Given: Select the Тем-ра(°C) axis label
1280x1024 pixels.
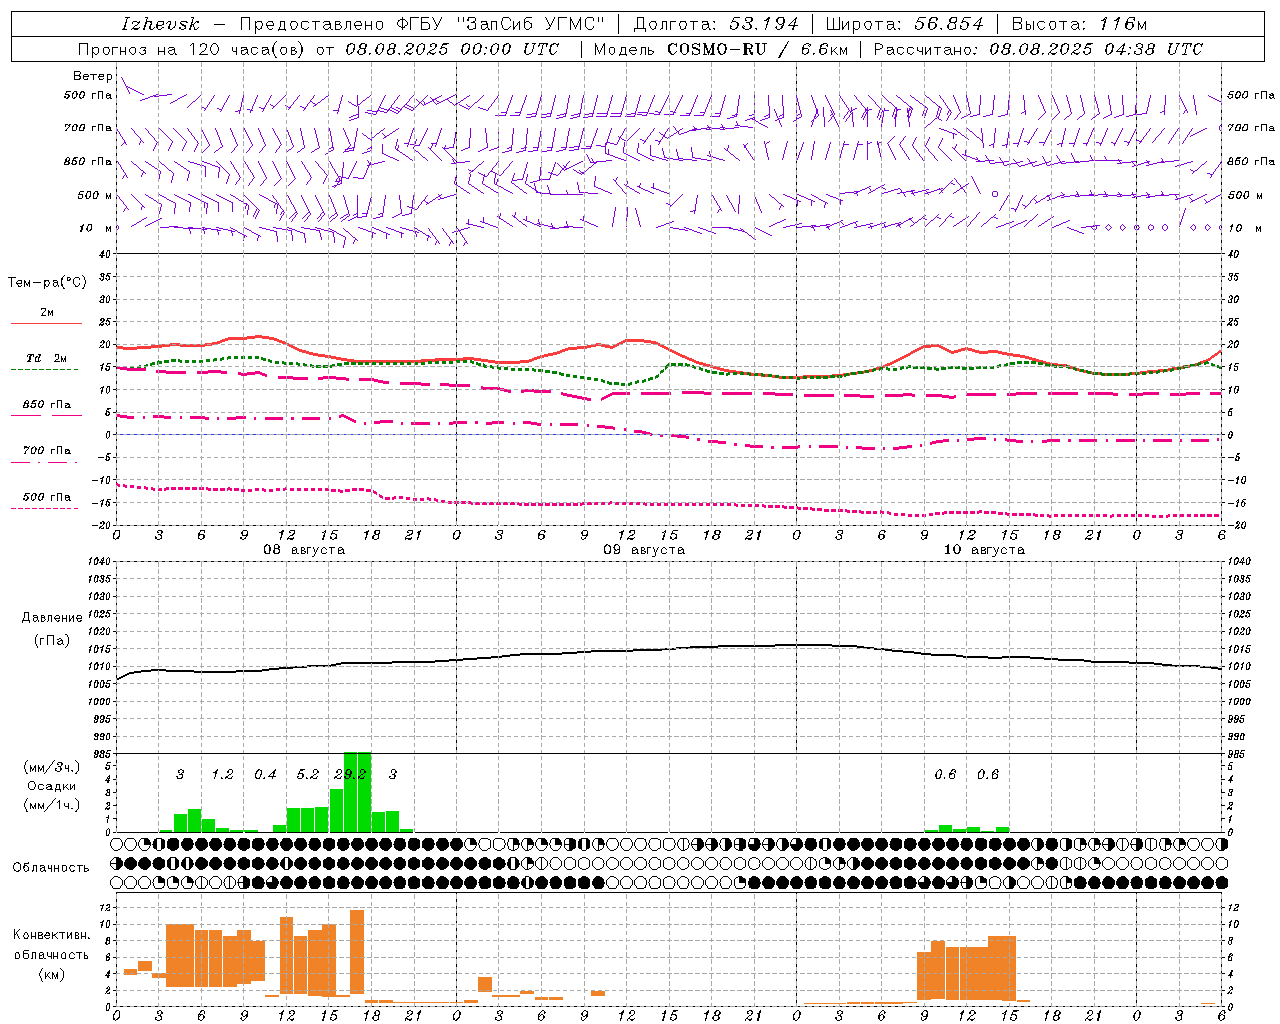Looking at the screenshot, I should (47, 282).
